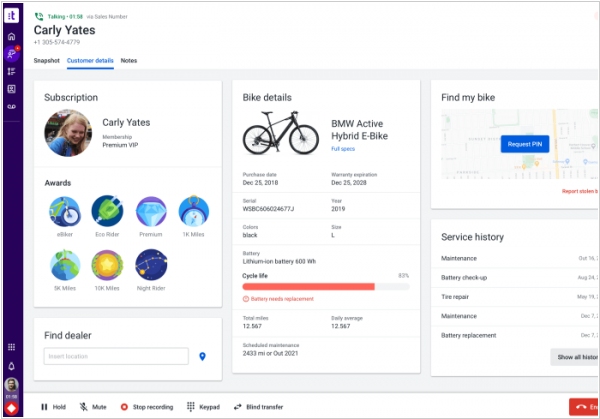Open the apps grid icon in the sidebar
The image size is (600, 419).
click(x=11, y=347)
